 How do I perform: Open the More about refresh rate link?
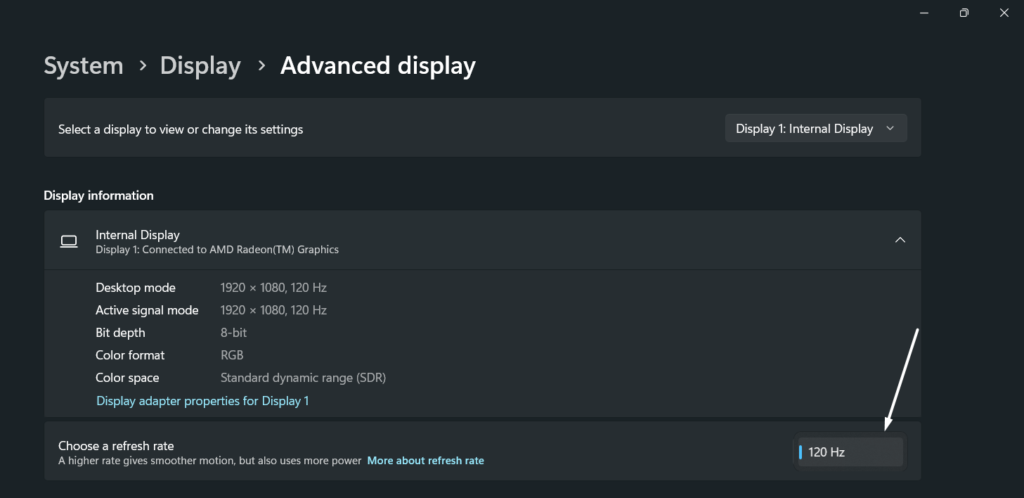[x=425, y=461]
